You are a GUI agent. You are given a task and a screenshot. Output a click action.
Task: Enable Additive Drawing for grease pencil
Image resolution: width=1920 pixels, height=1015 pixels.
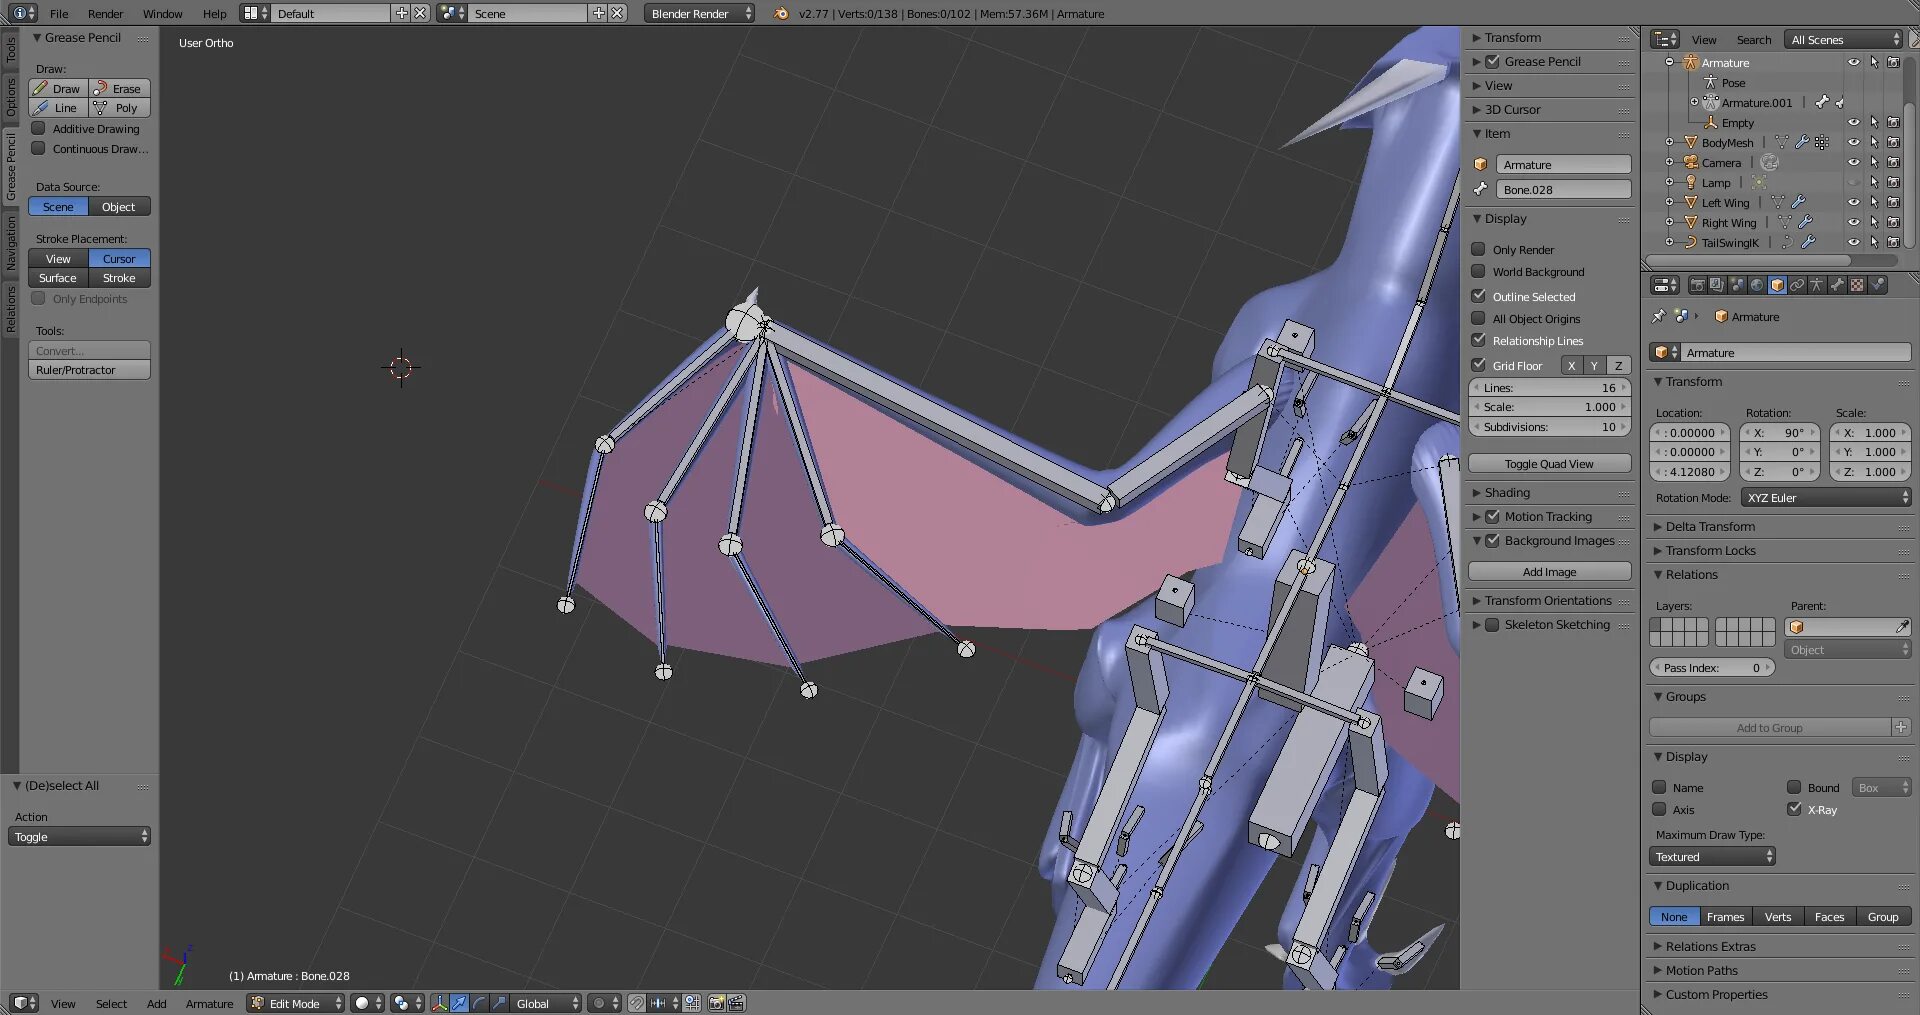pyautogui.click(x=38, y=128)
